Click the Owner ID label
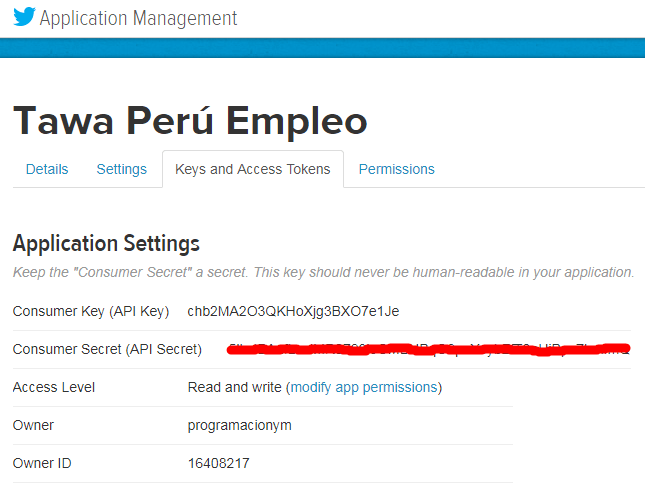645x489 pixels. pos(42,463)
